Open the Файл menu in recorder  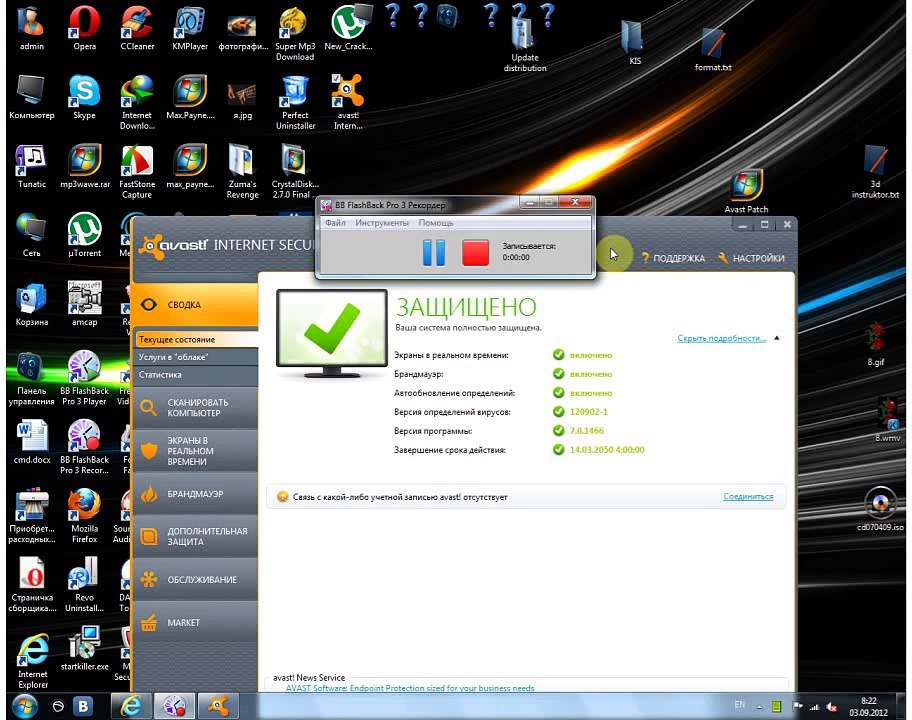(x=335, y=223)
